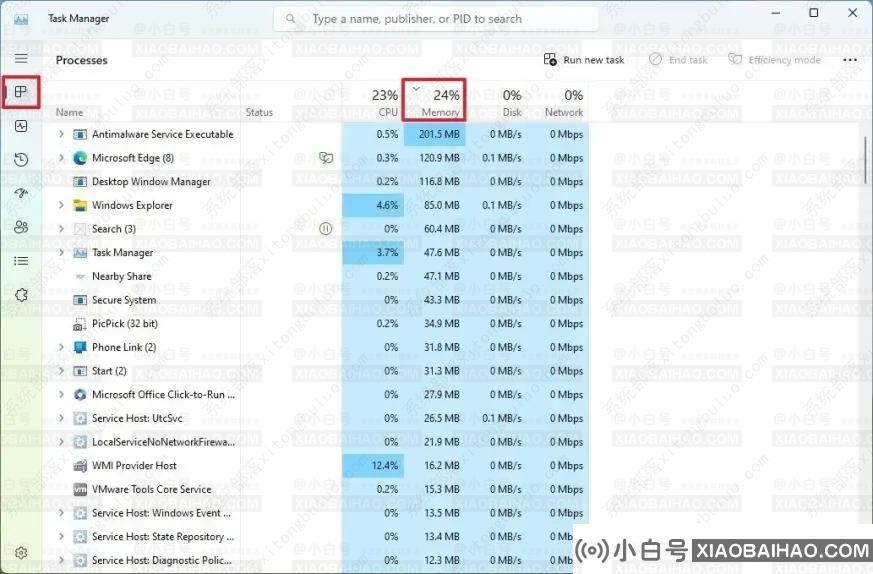Expand the Task Manager process row

click(x=61, y=253)
